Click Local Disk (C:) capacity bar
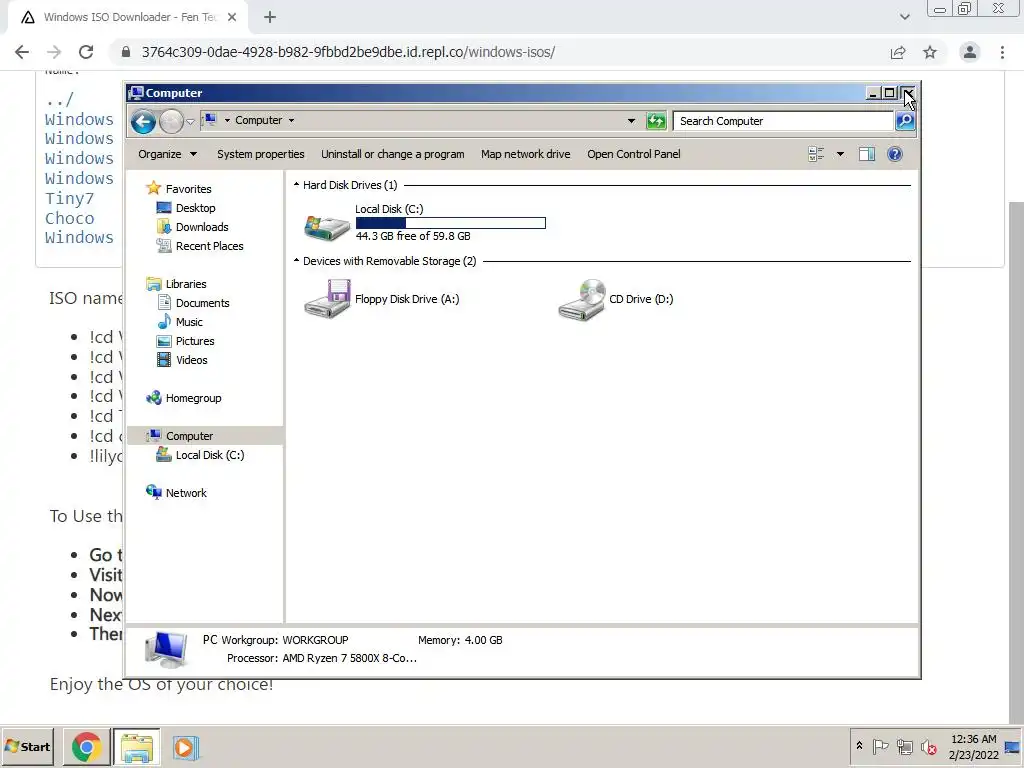This screenshot has height=768, width=1024. coord(451,223)
